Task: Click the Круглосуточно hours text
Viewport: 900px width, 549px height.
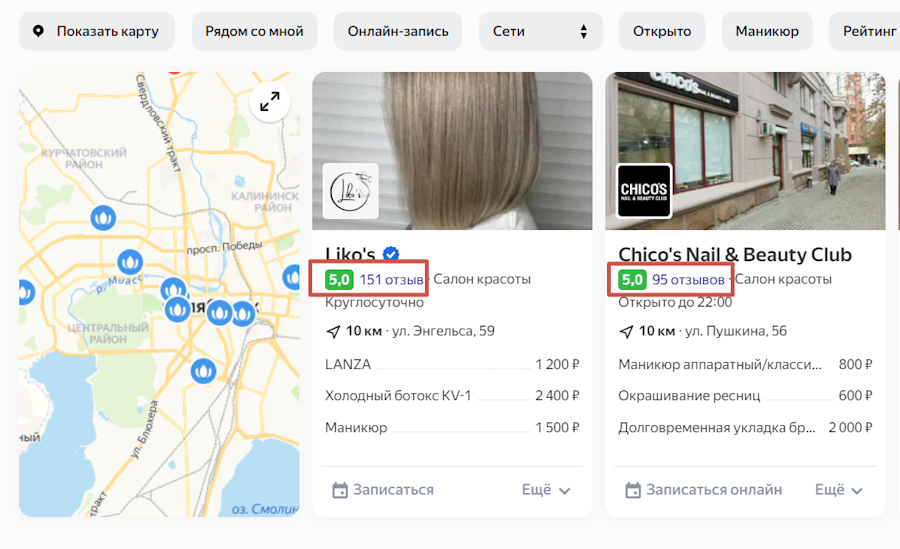Action: [374, 303]
